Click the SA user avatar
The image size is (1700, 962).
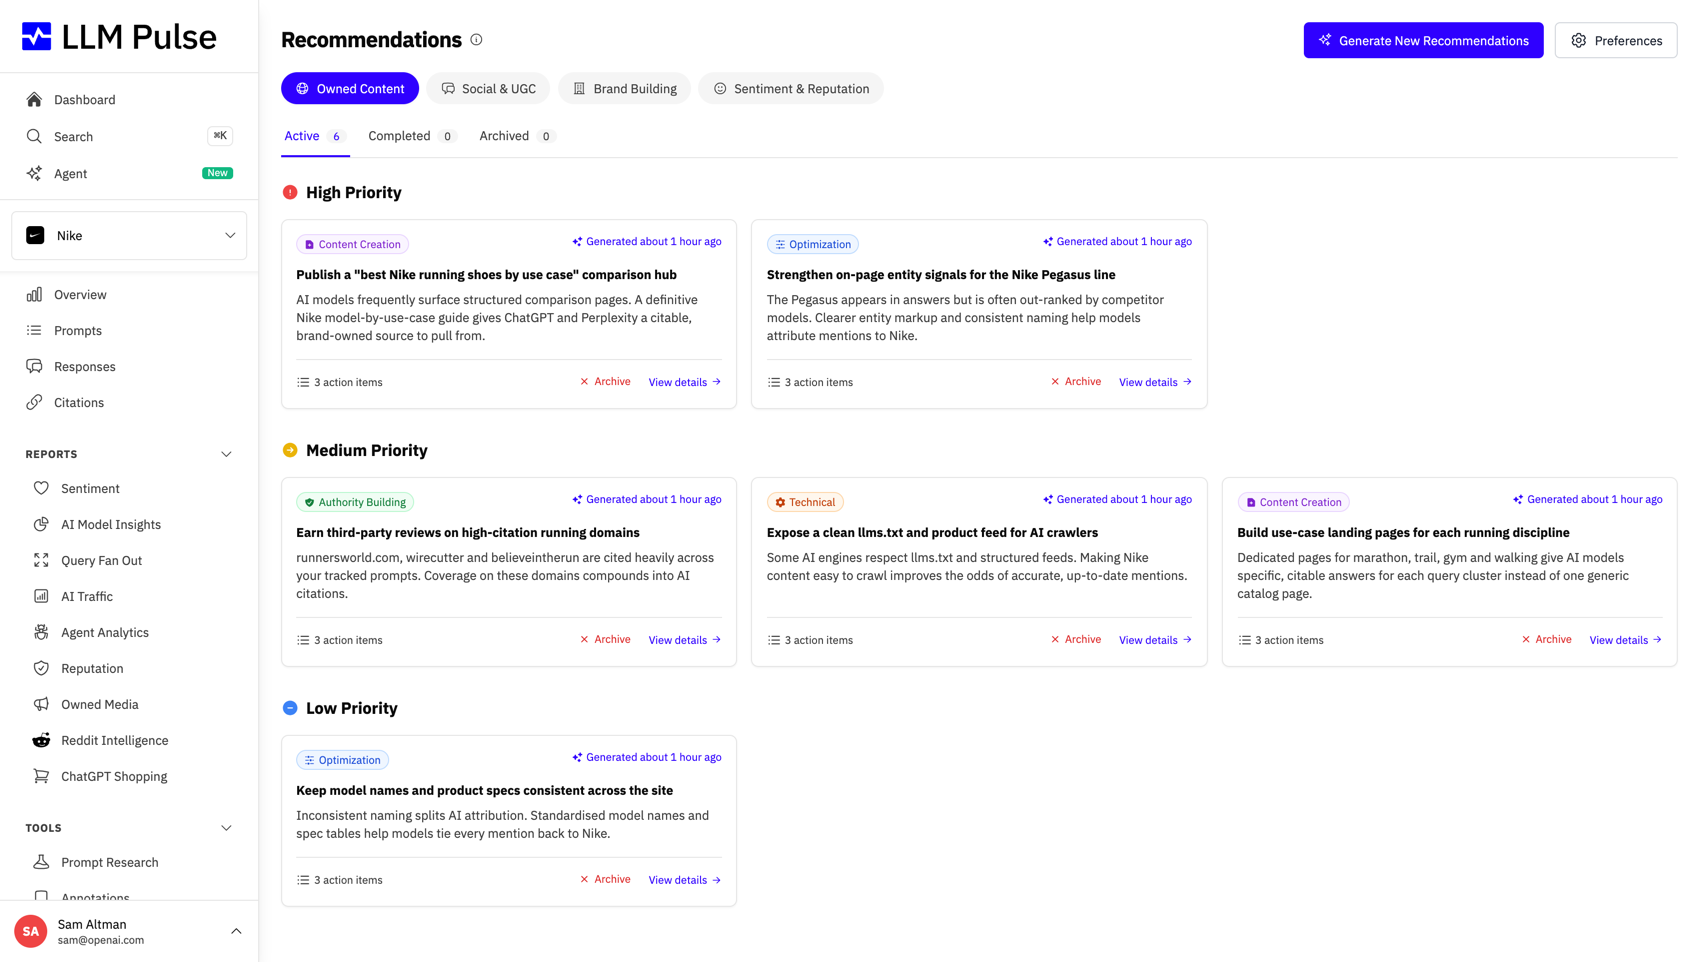click(x=31, y=932)
